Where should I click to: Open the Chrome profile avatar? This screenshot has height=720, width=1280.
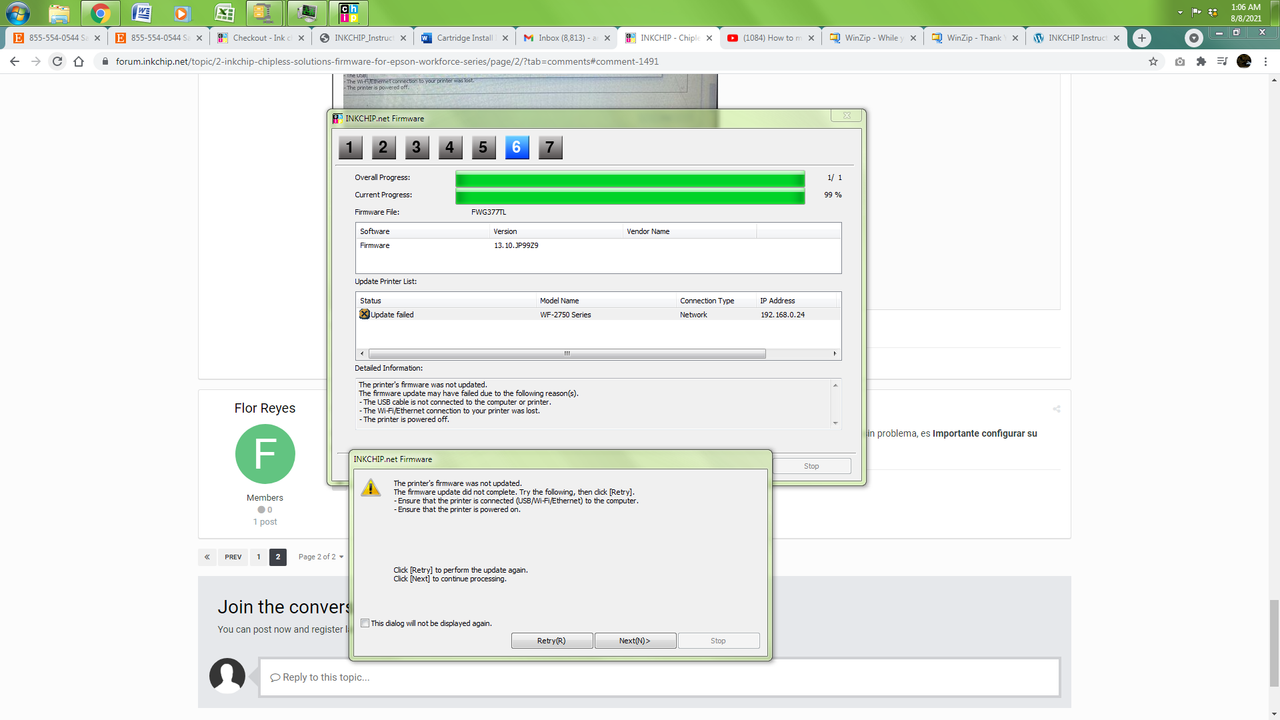click(1244, 61)
